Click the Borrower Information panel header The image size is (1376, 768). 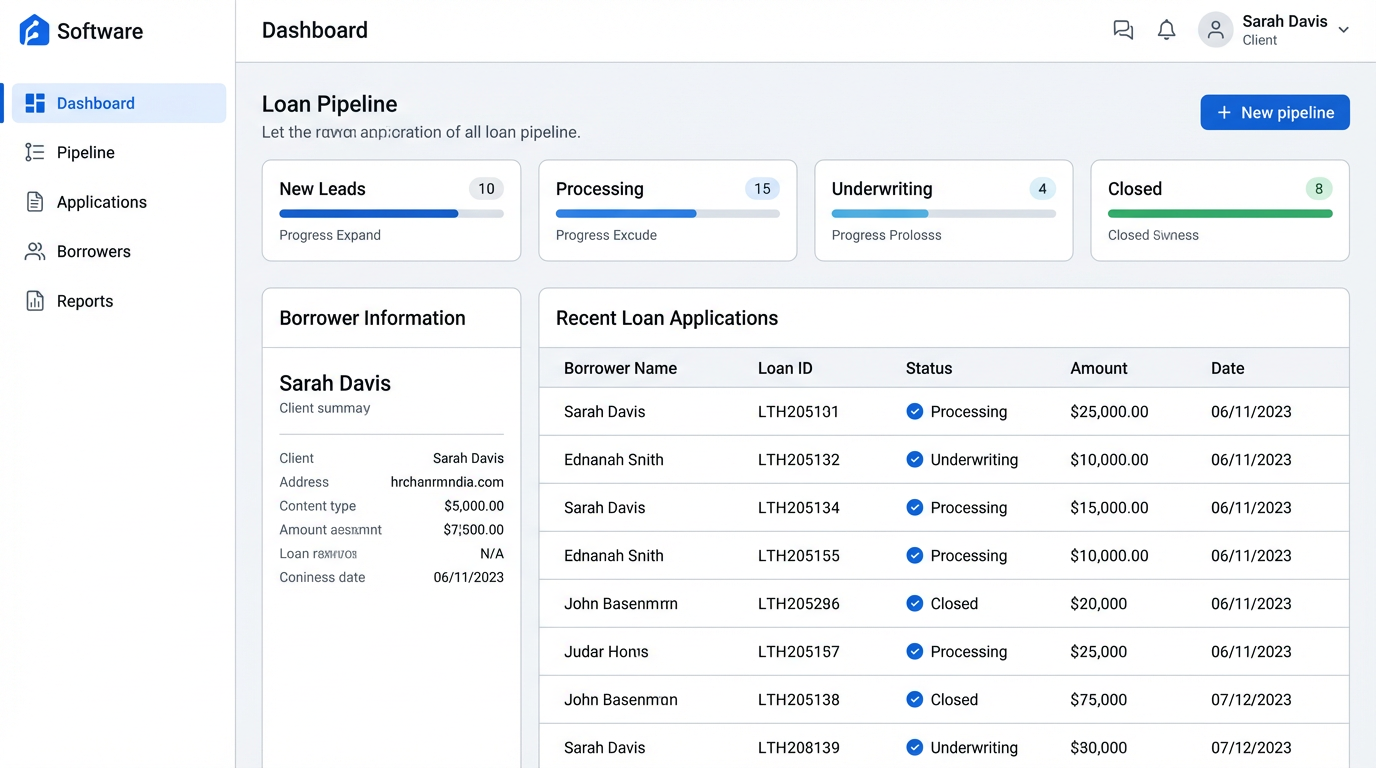(372, 317)
